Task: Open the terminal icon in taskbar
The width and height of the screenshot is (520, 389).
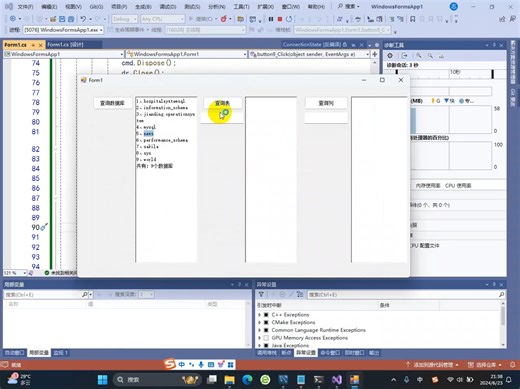Action: [318, 380]
